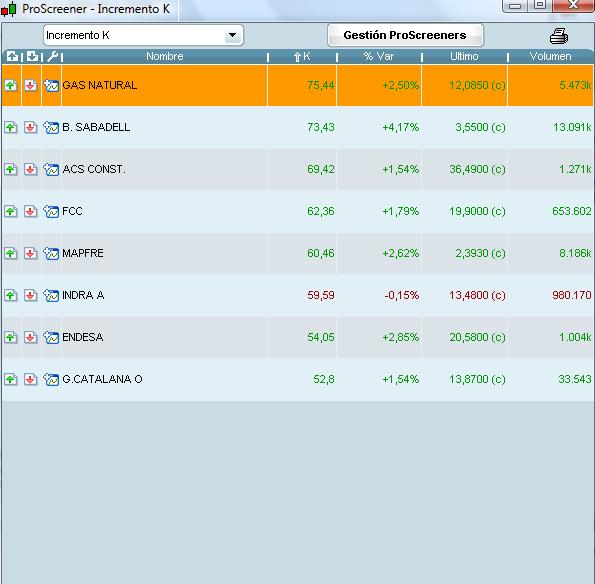Click the red down arrow for MAPFRE
Image resolution: width=595 pixels, height=584 pixels.
(31, 253)
